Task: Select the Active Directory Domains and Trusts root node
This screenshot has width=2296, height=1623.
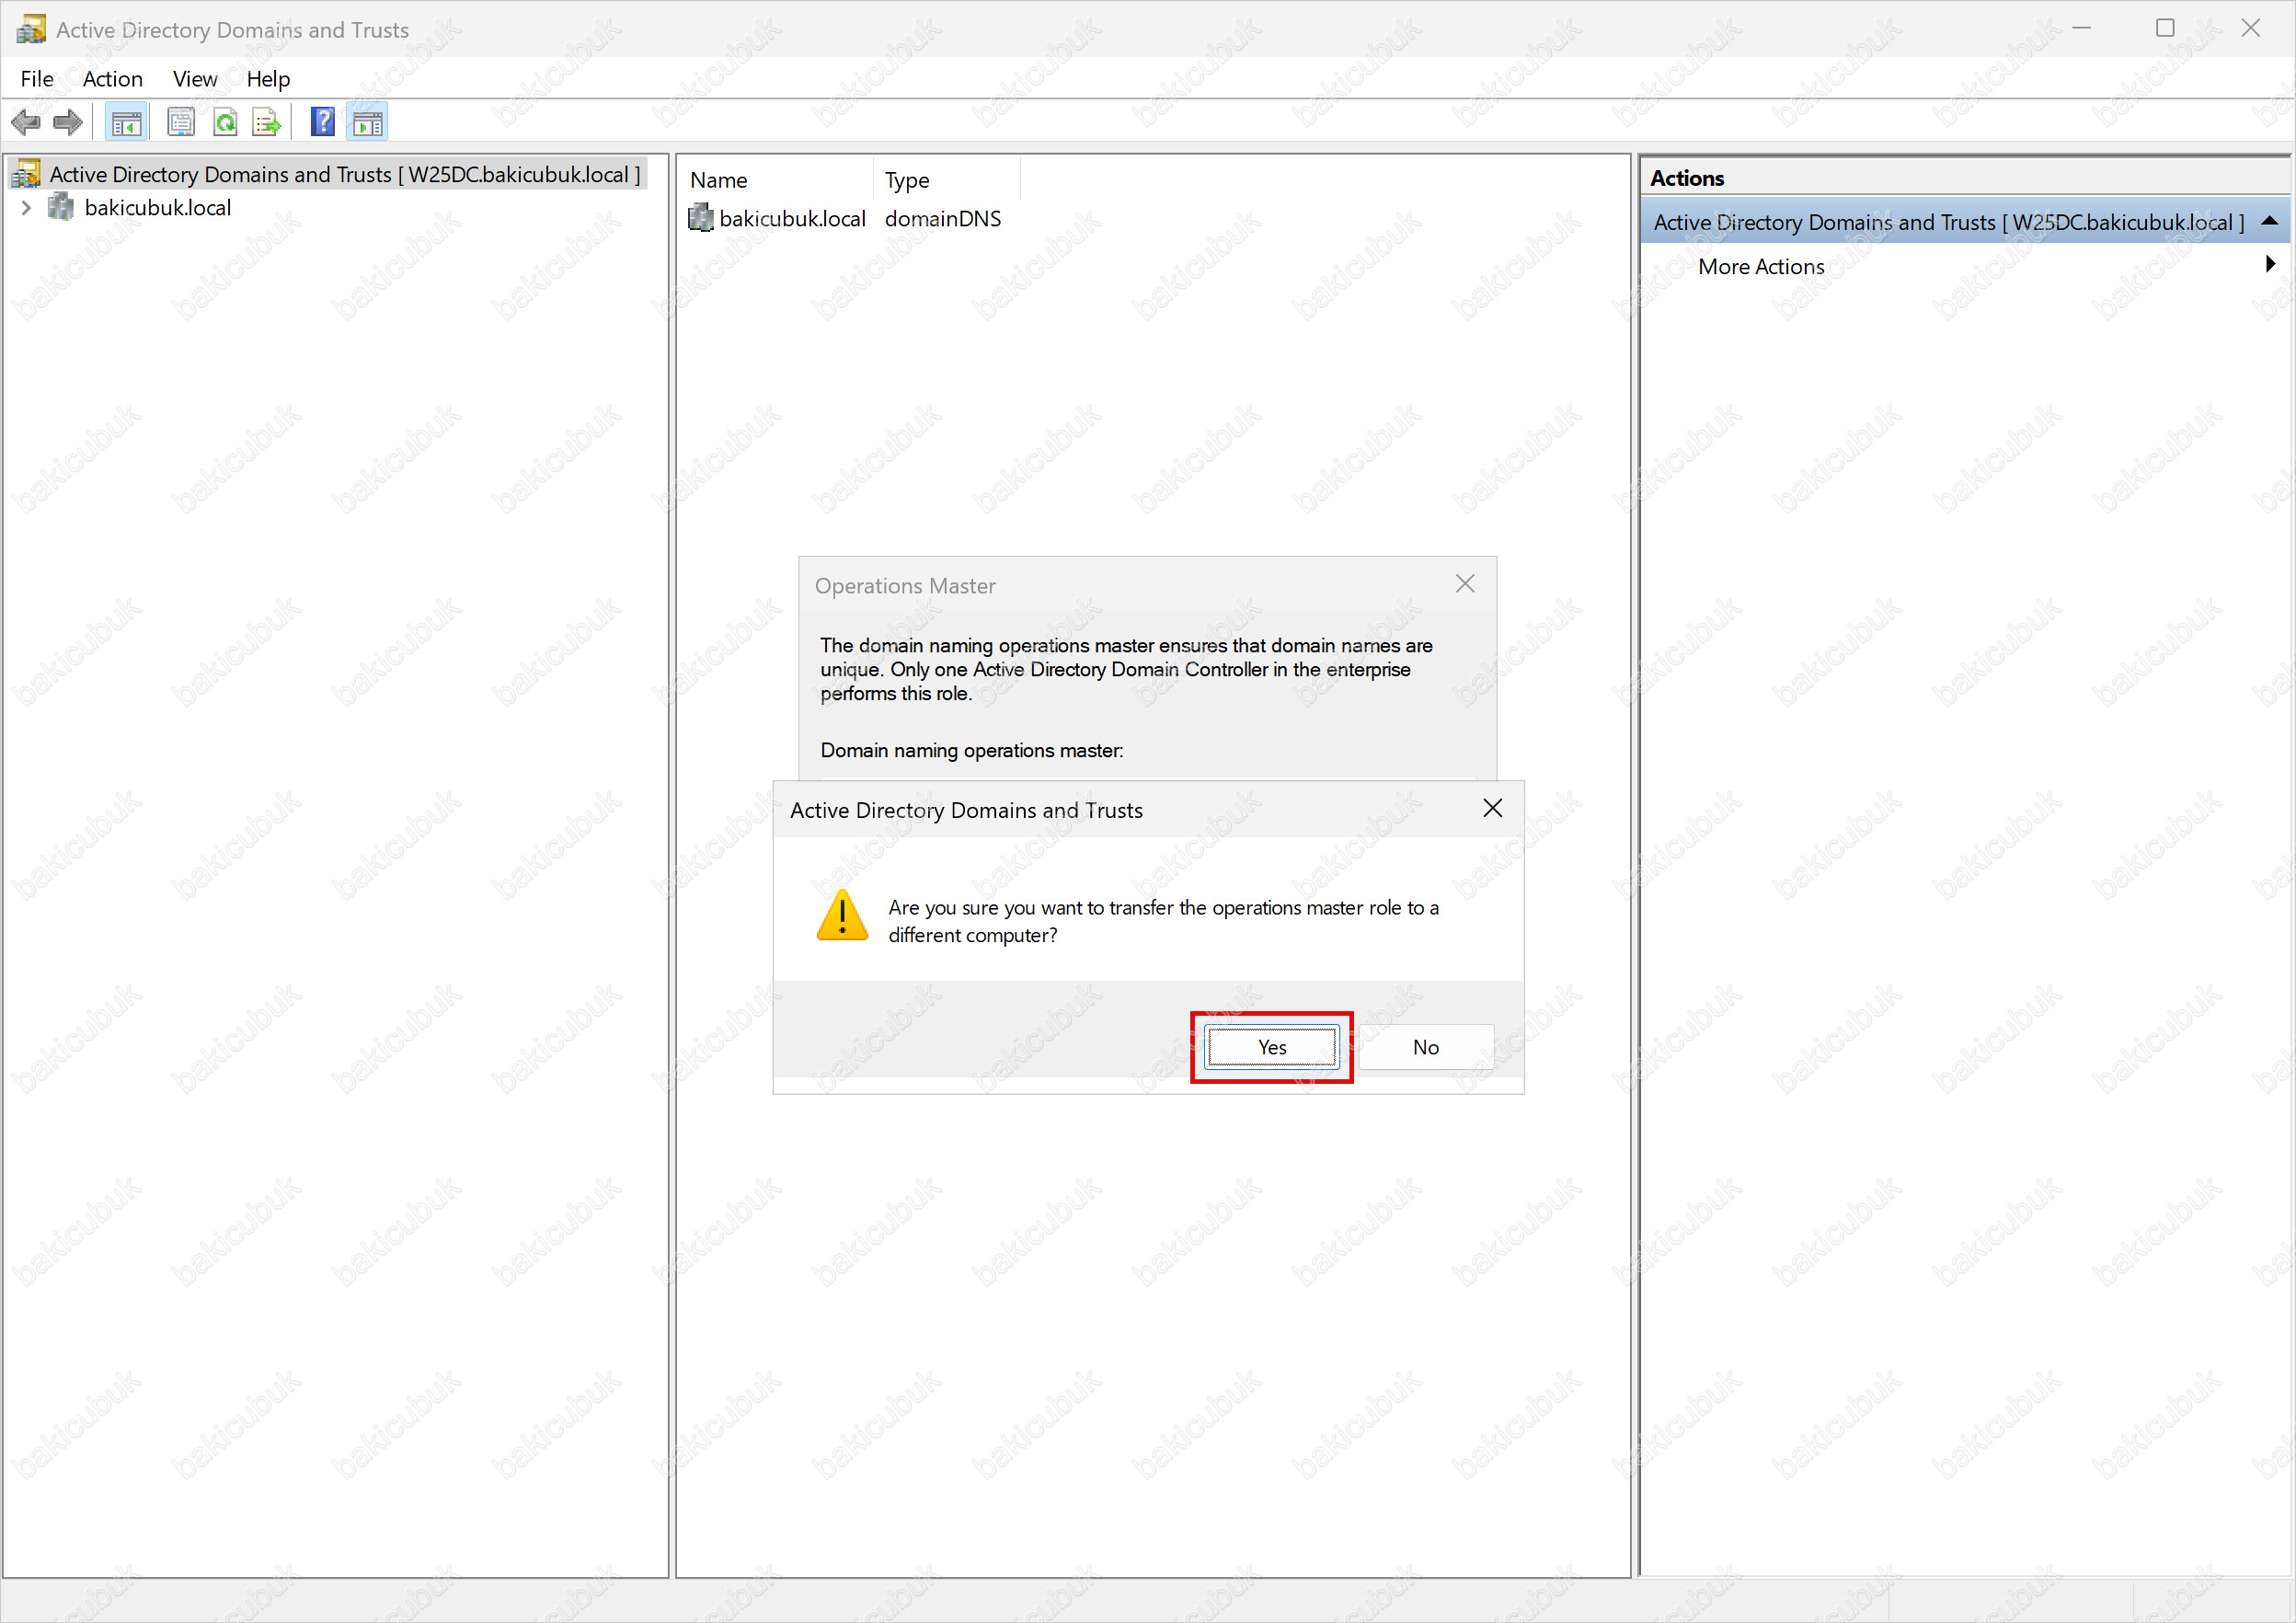Action: point(344,175)
